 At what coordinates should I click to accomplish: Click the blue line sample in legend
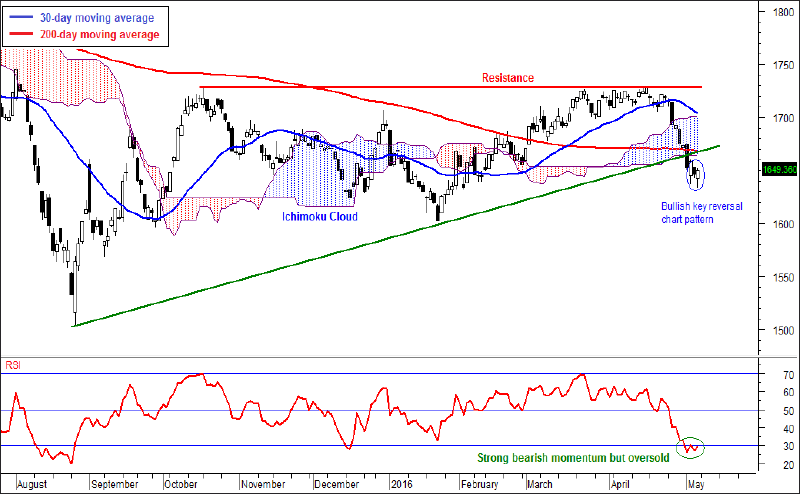coord(21,18)
